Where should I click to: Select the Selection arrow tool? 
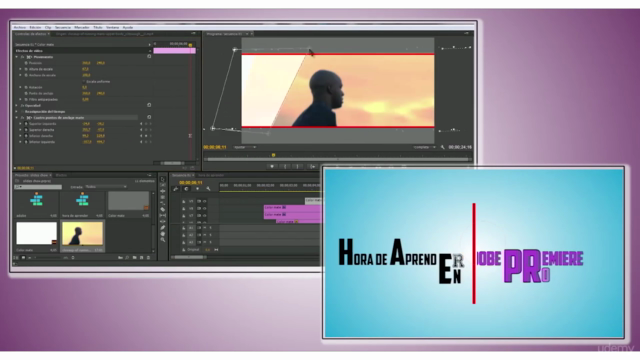coord(162,179)
